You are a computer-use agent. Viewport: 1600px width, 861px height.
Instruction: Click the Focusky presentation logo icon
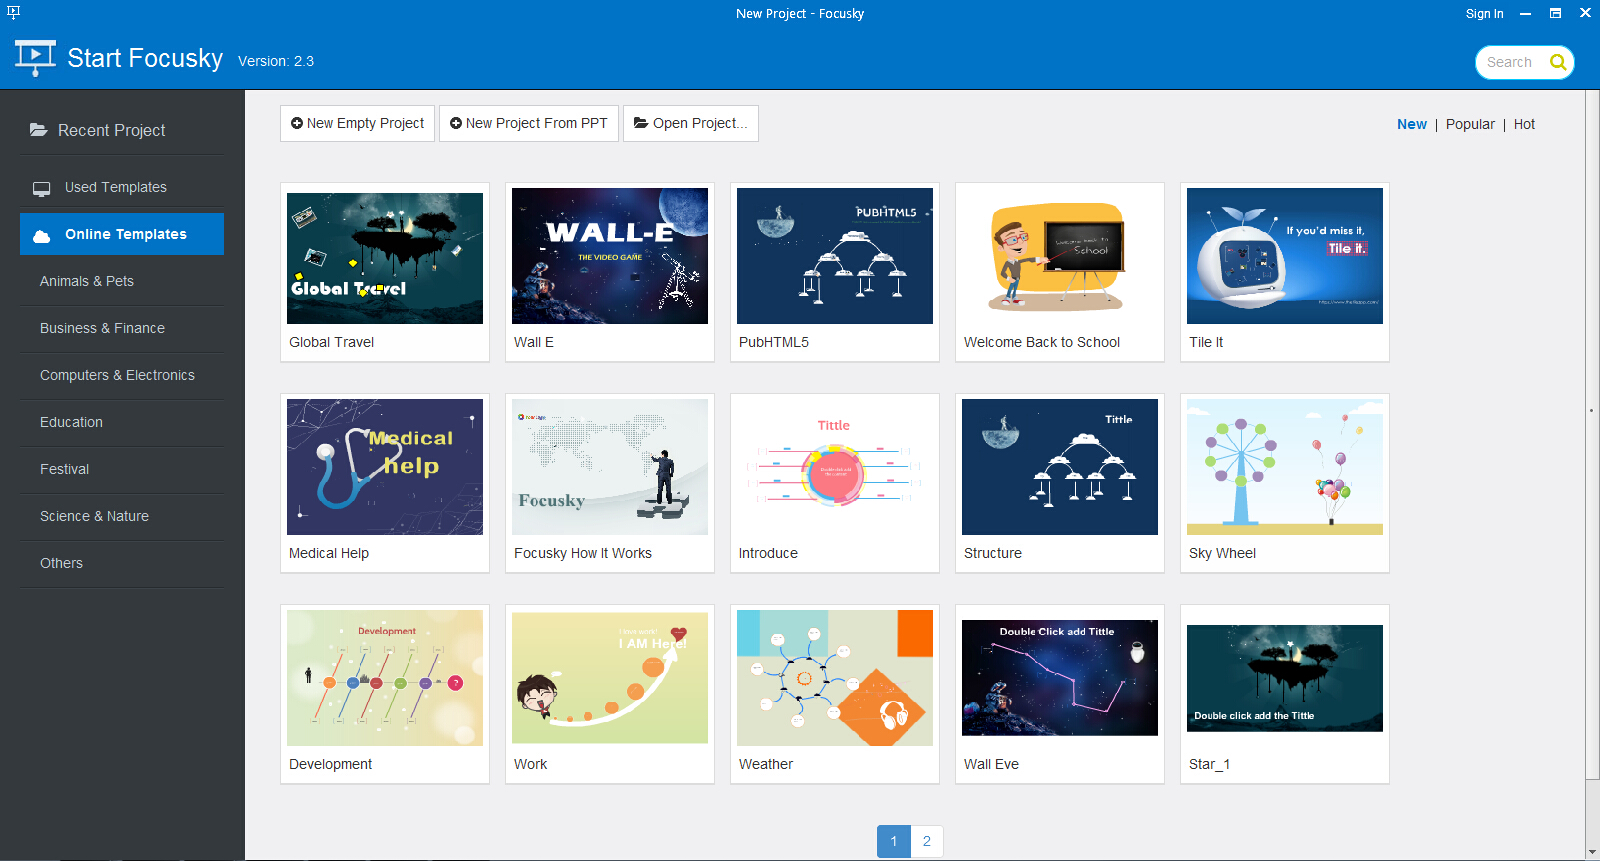tap(35, 58)
